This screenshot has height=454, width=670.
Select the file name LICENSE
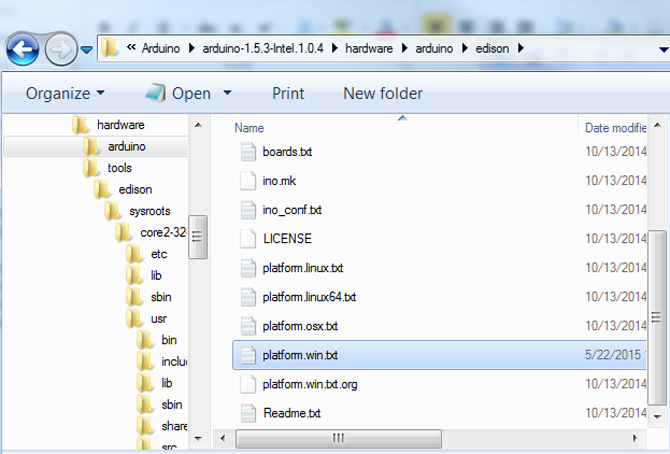[288, 239]
